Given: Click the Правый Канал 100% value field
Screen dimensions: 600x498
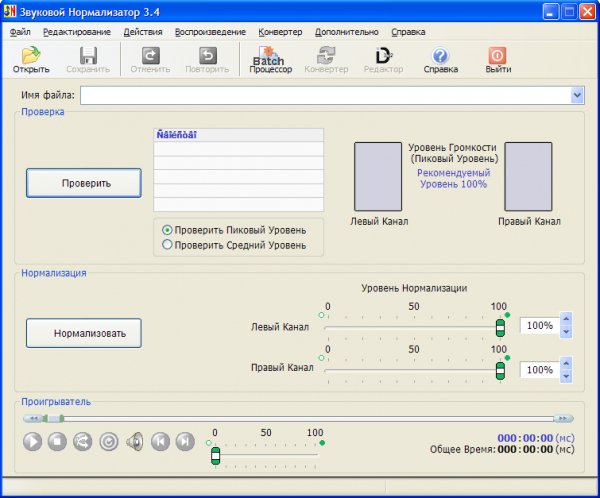Looking at the screenshot, I should (540, 370).
